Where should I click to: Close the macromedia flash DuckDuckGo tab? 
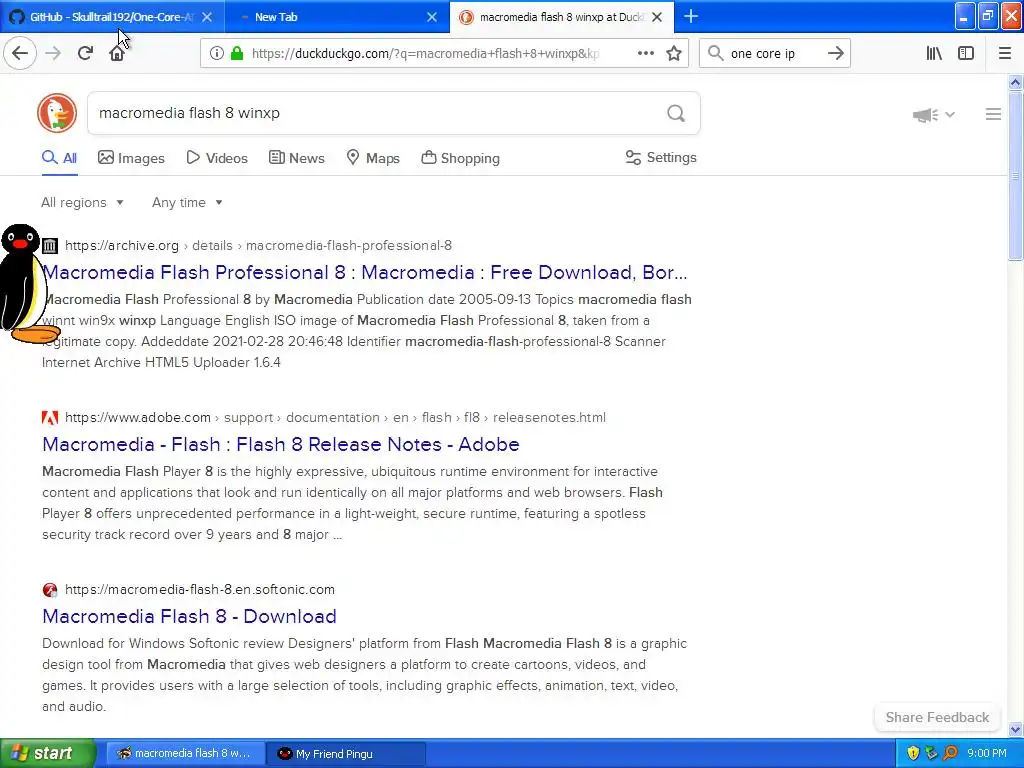[657, 17]
